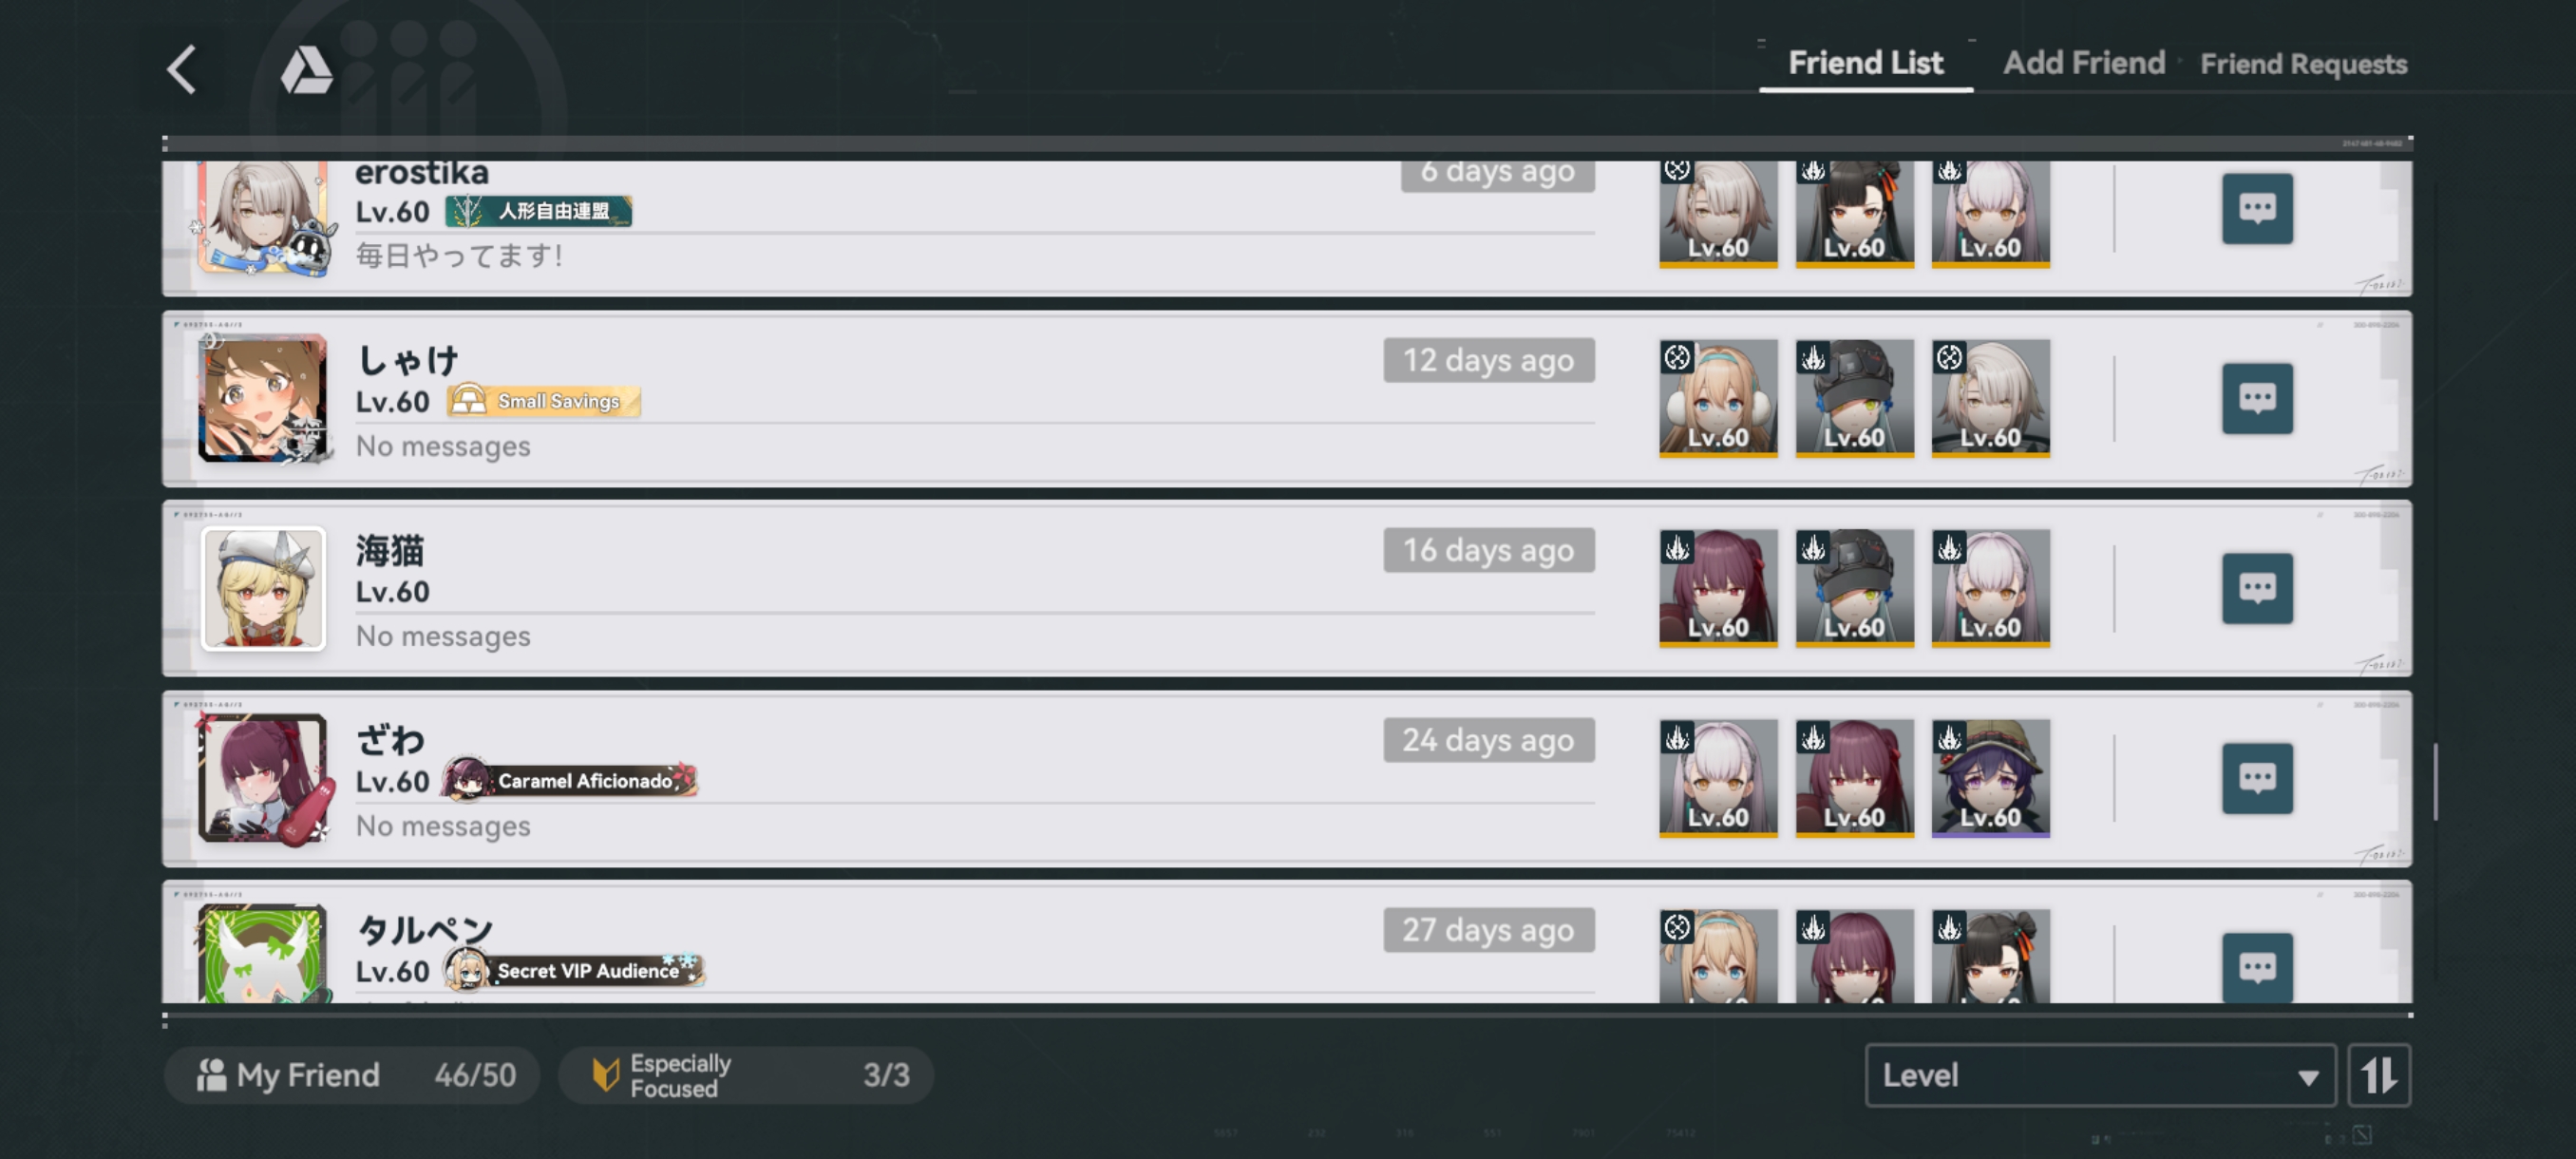Switch to the Friend Requests tab
The width and height of the screenshot is (2576, 1159).
tap(2303, 64)
